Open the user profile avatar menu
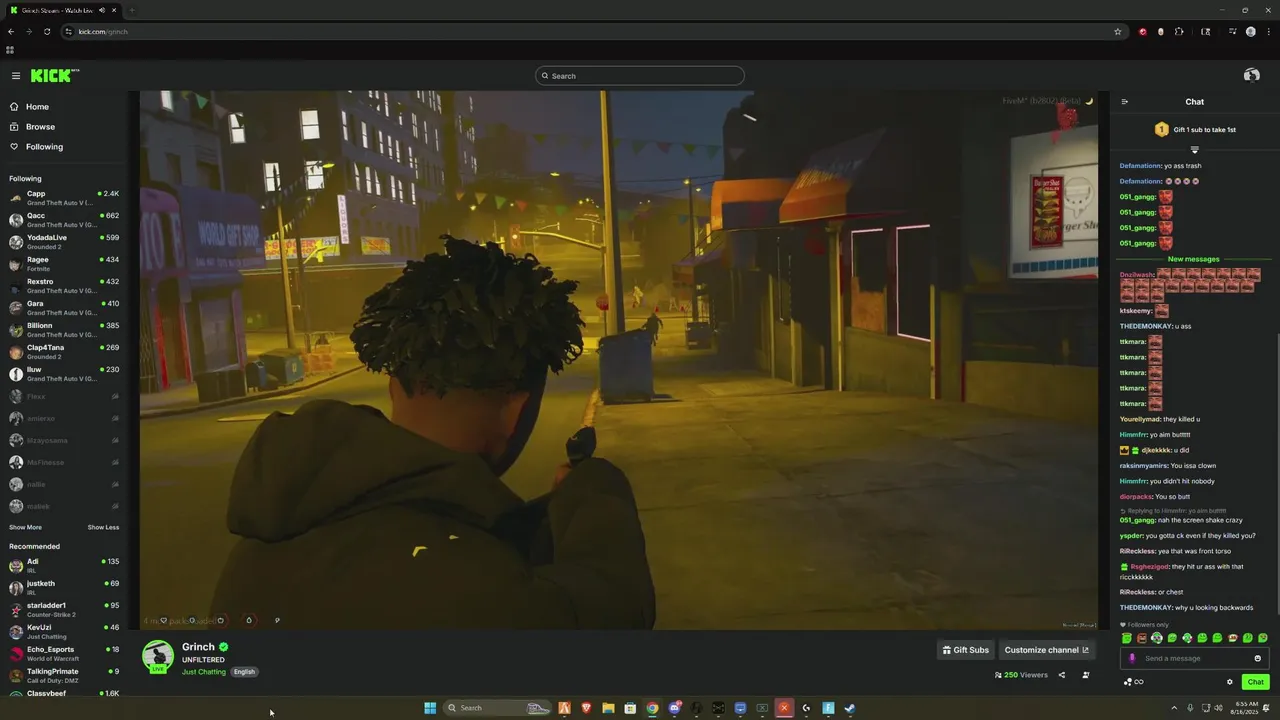 (x=1251, y=75)
